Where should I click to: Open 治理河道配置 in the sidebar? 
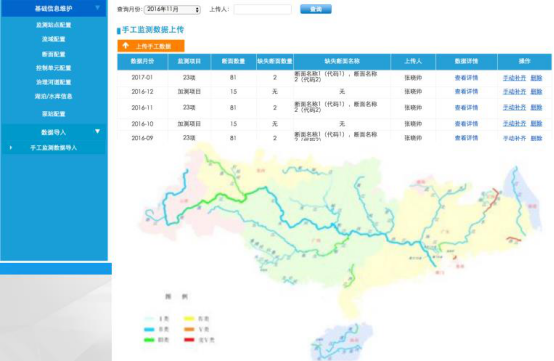54,82
